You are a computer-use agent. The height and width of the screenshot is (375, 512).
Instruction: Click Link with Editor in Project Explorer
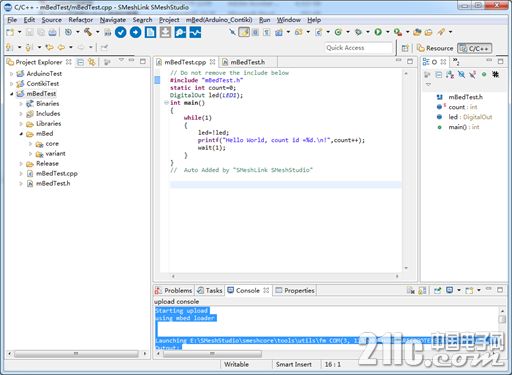[x=91, y=62]
